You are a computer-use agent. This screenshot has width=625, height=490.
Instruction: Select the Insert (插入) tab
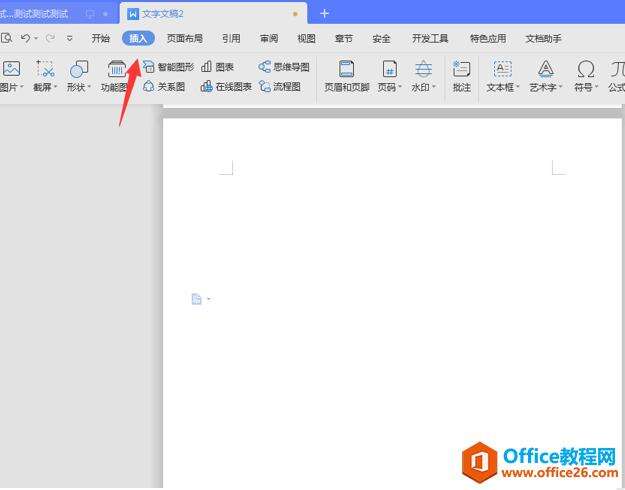tap(138, 38)
